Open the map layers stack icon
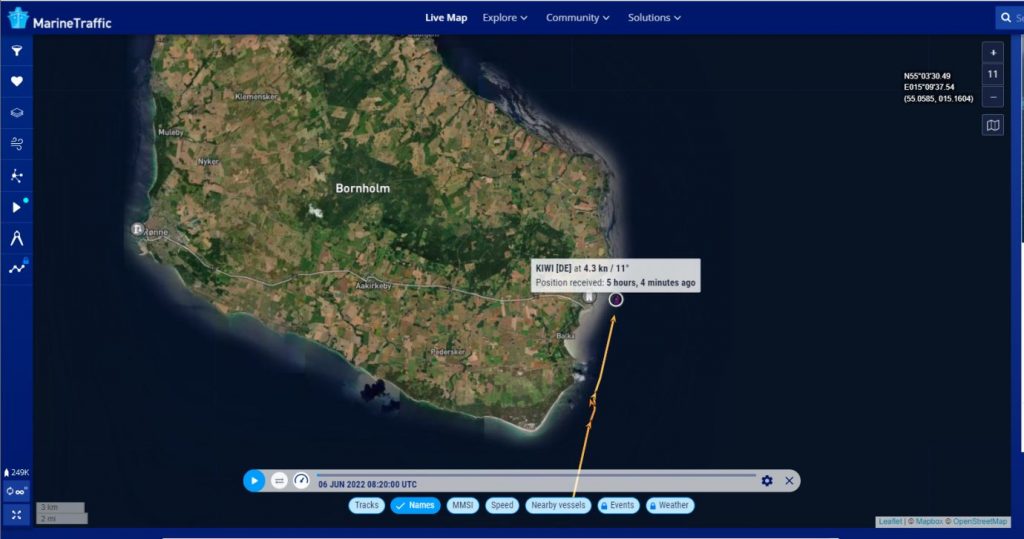 click(16, 113)
